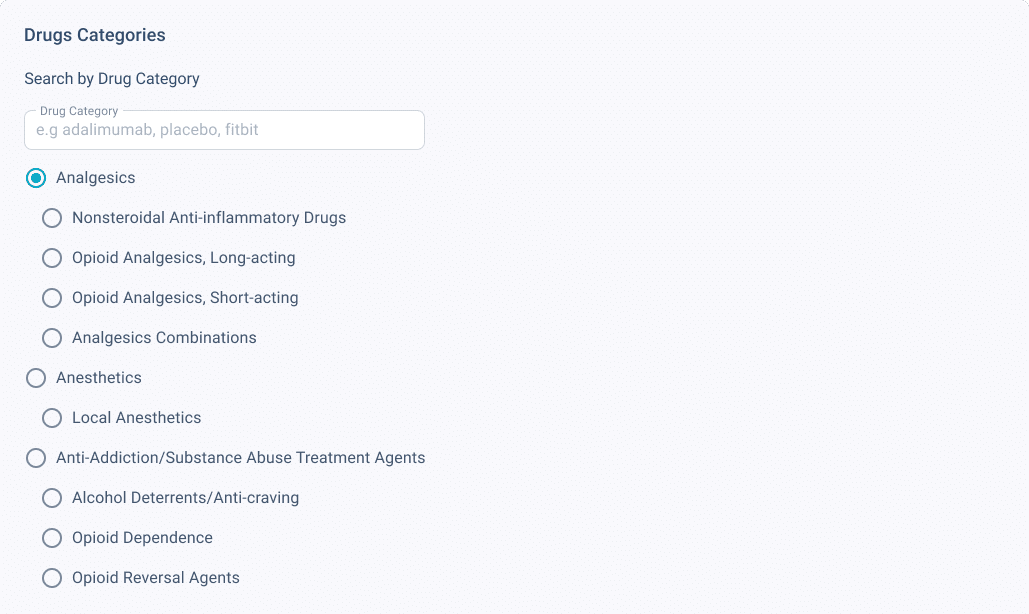
Task: Click the Anesthetics category label text
Action: [99, 378]
